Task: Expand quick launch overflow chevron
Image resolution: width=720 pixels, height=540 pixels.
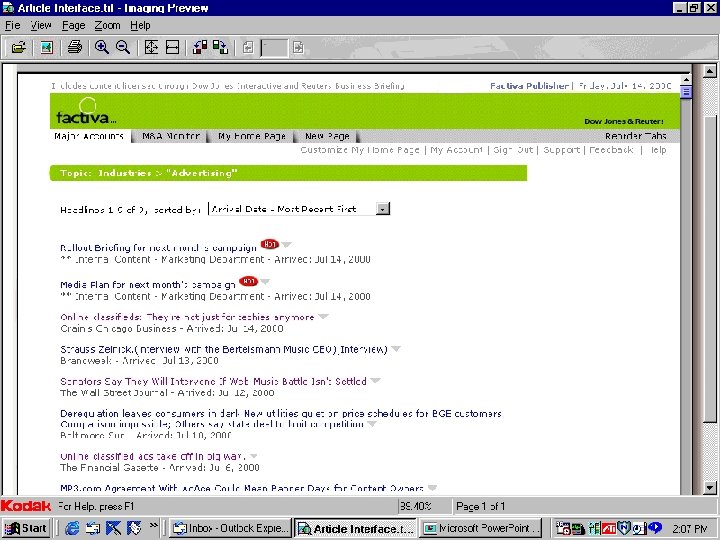Action: click(x=153, y=526)
